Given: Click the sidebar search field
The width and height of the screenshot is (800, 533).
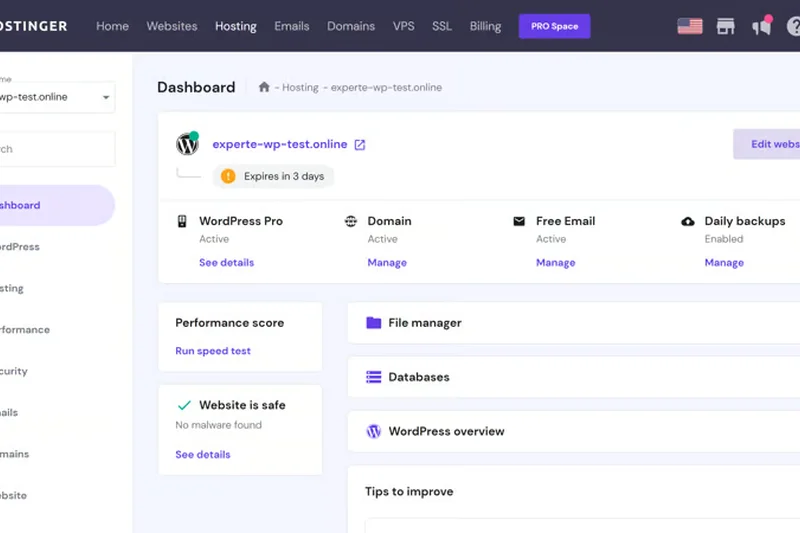Looking at the screenshot, I should click(57, 149).
